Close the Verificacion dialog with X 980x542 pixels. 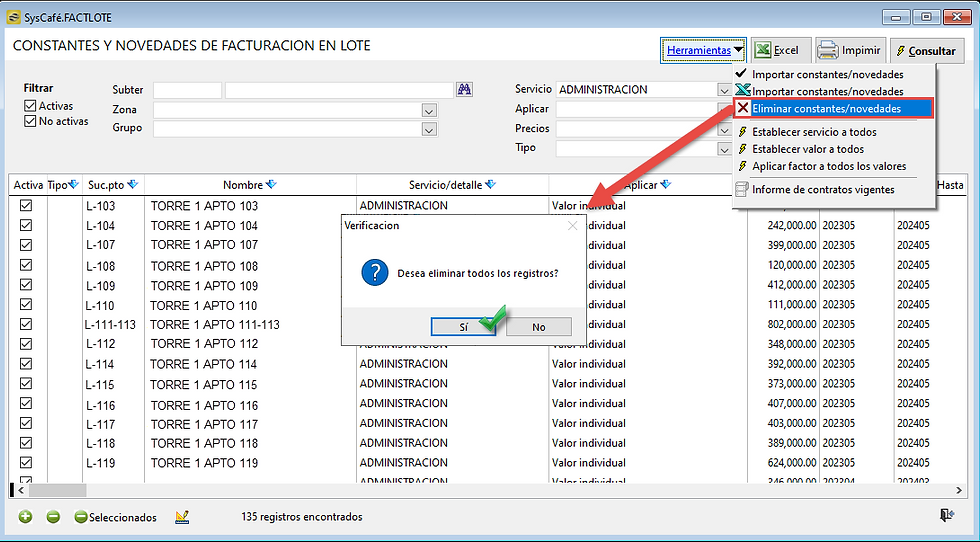coord(572,226)
